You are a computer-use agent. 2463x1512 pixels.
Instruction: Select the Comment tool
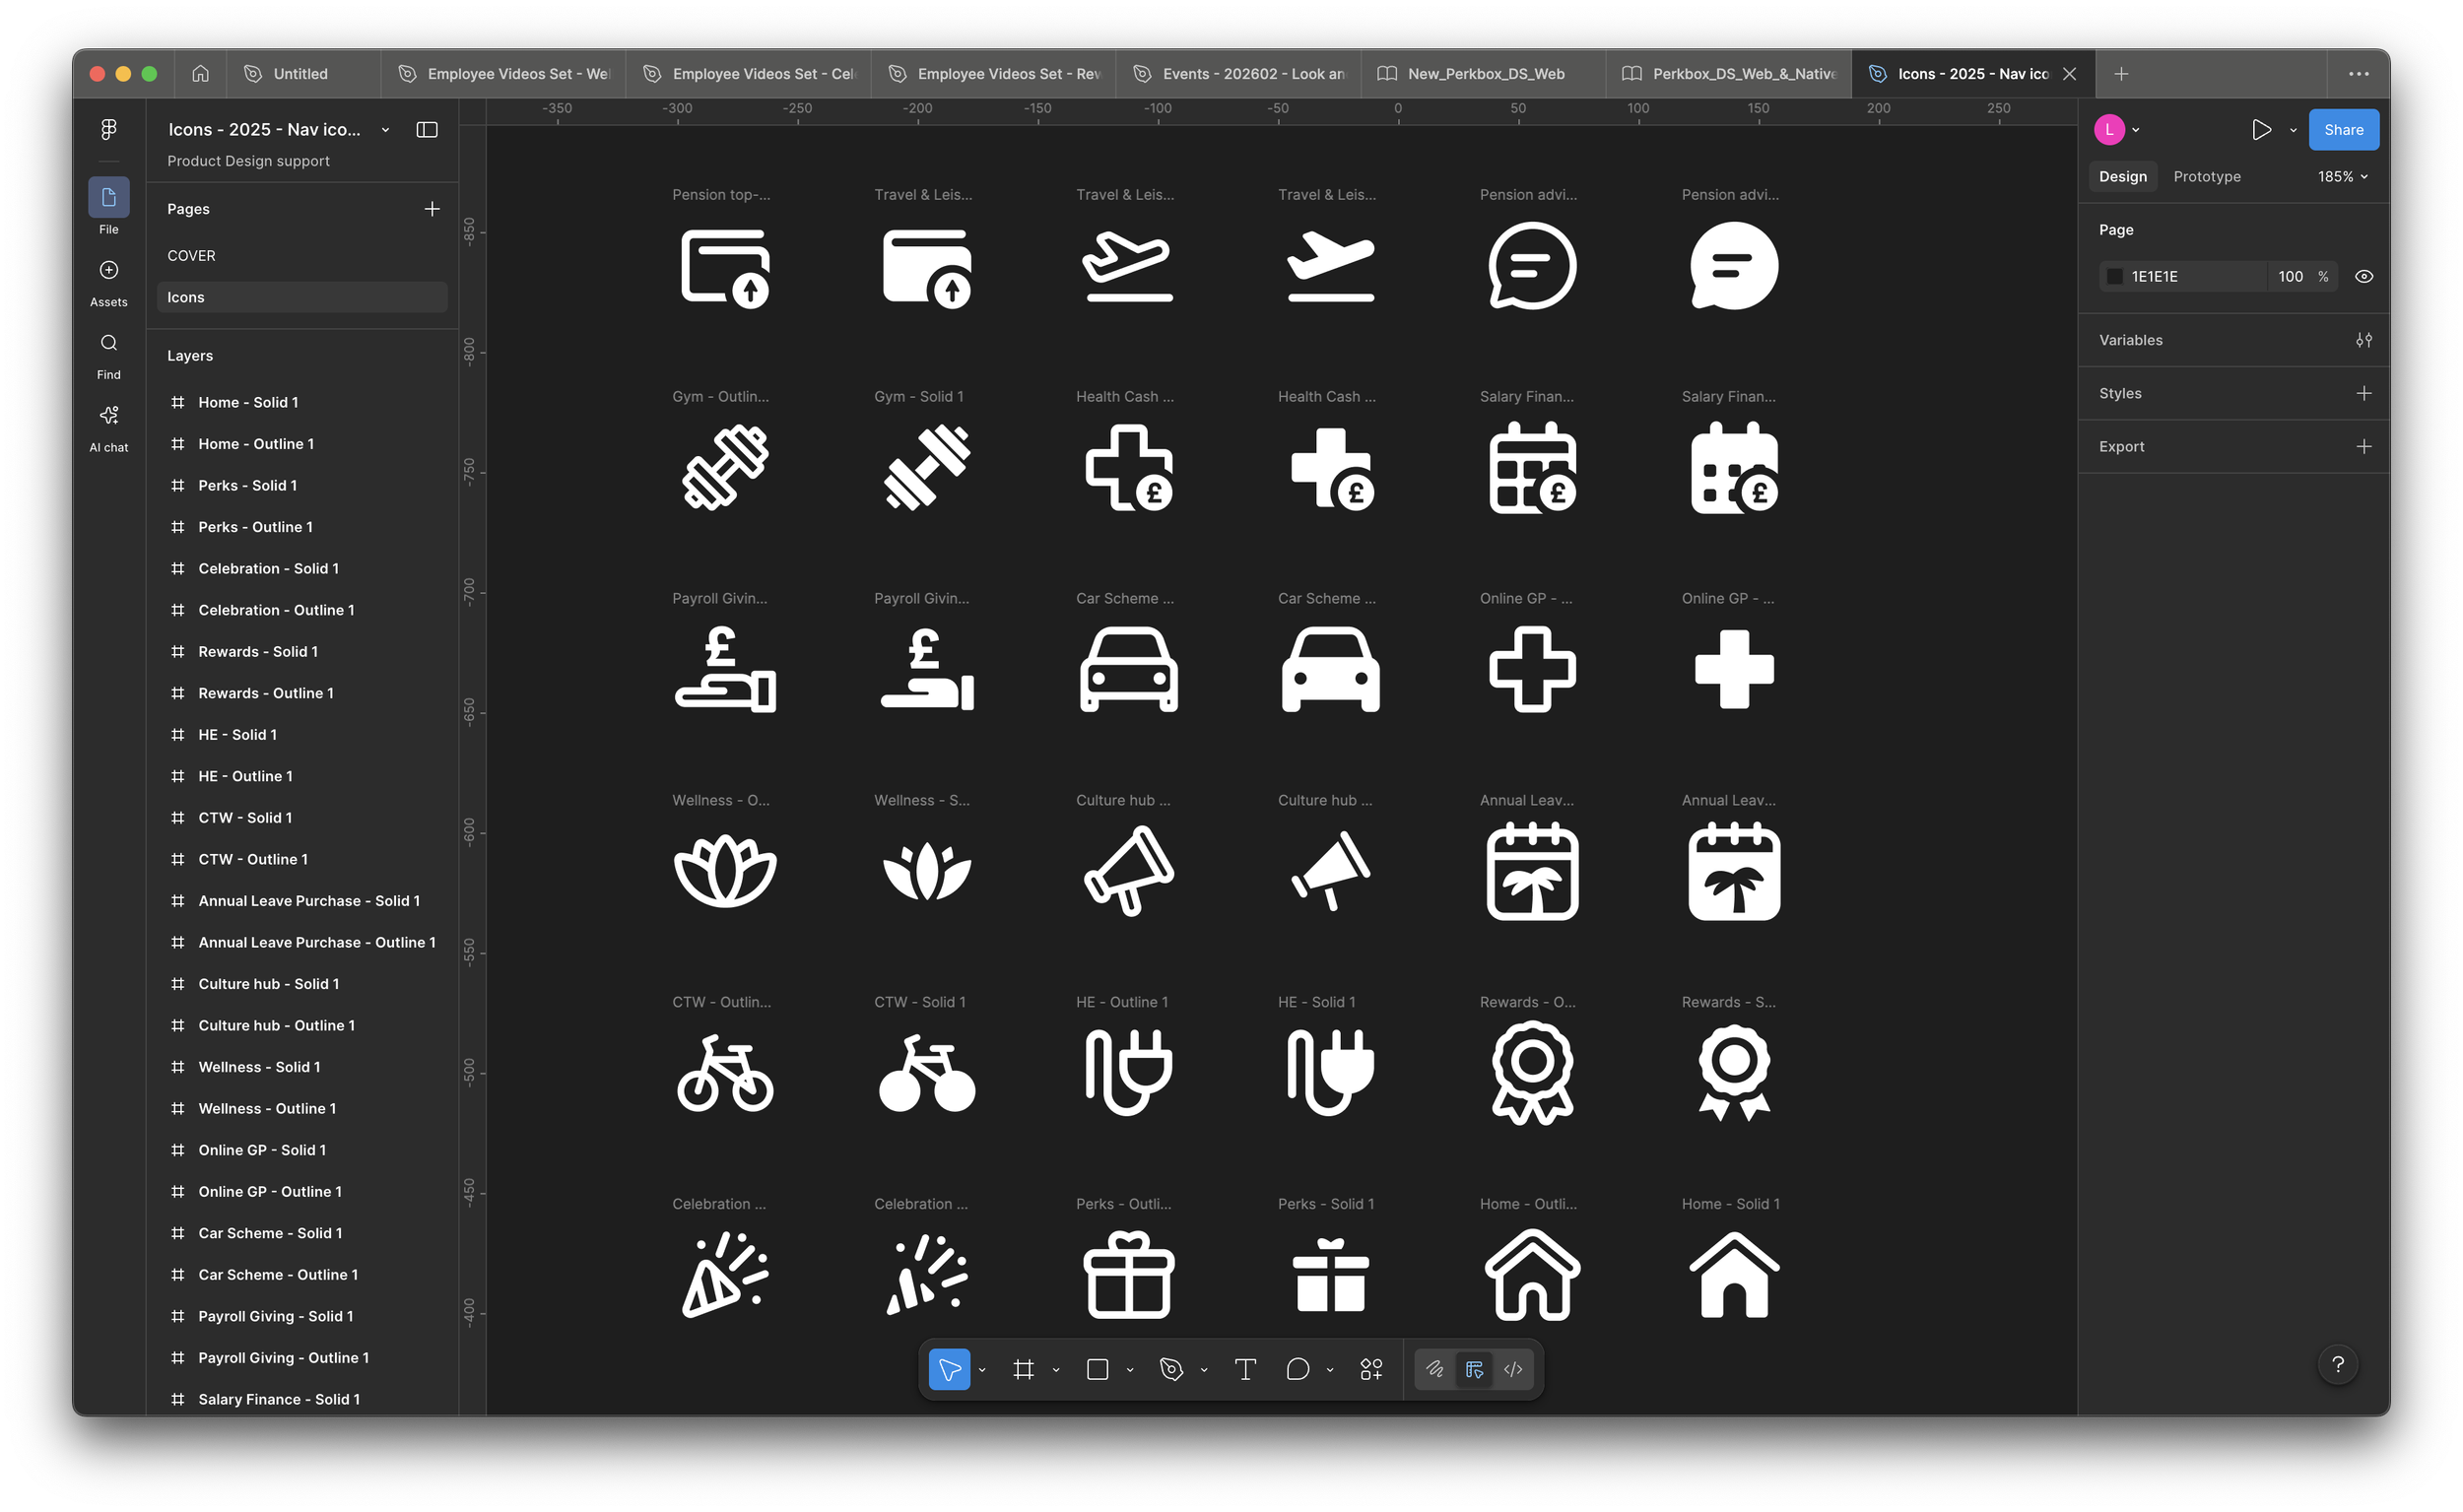1297,1369
